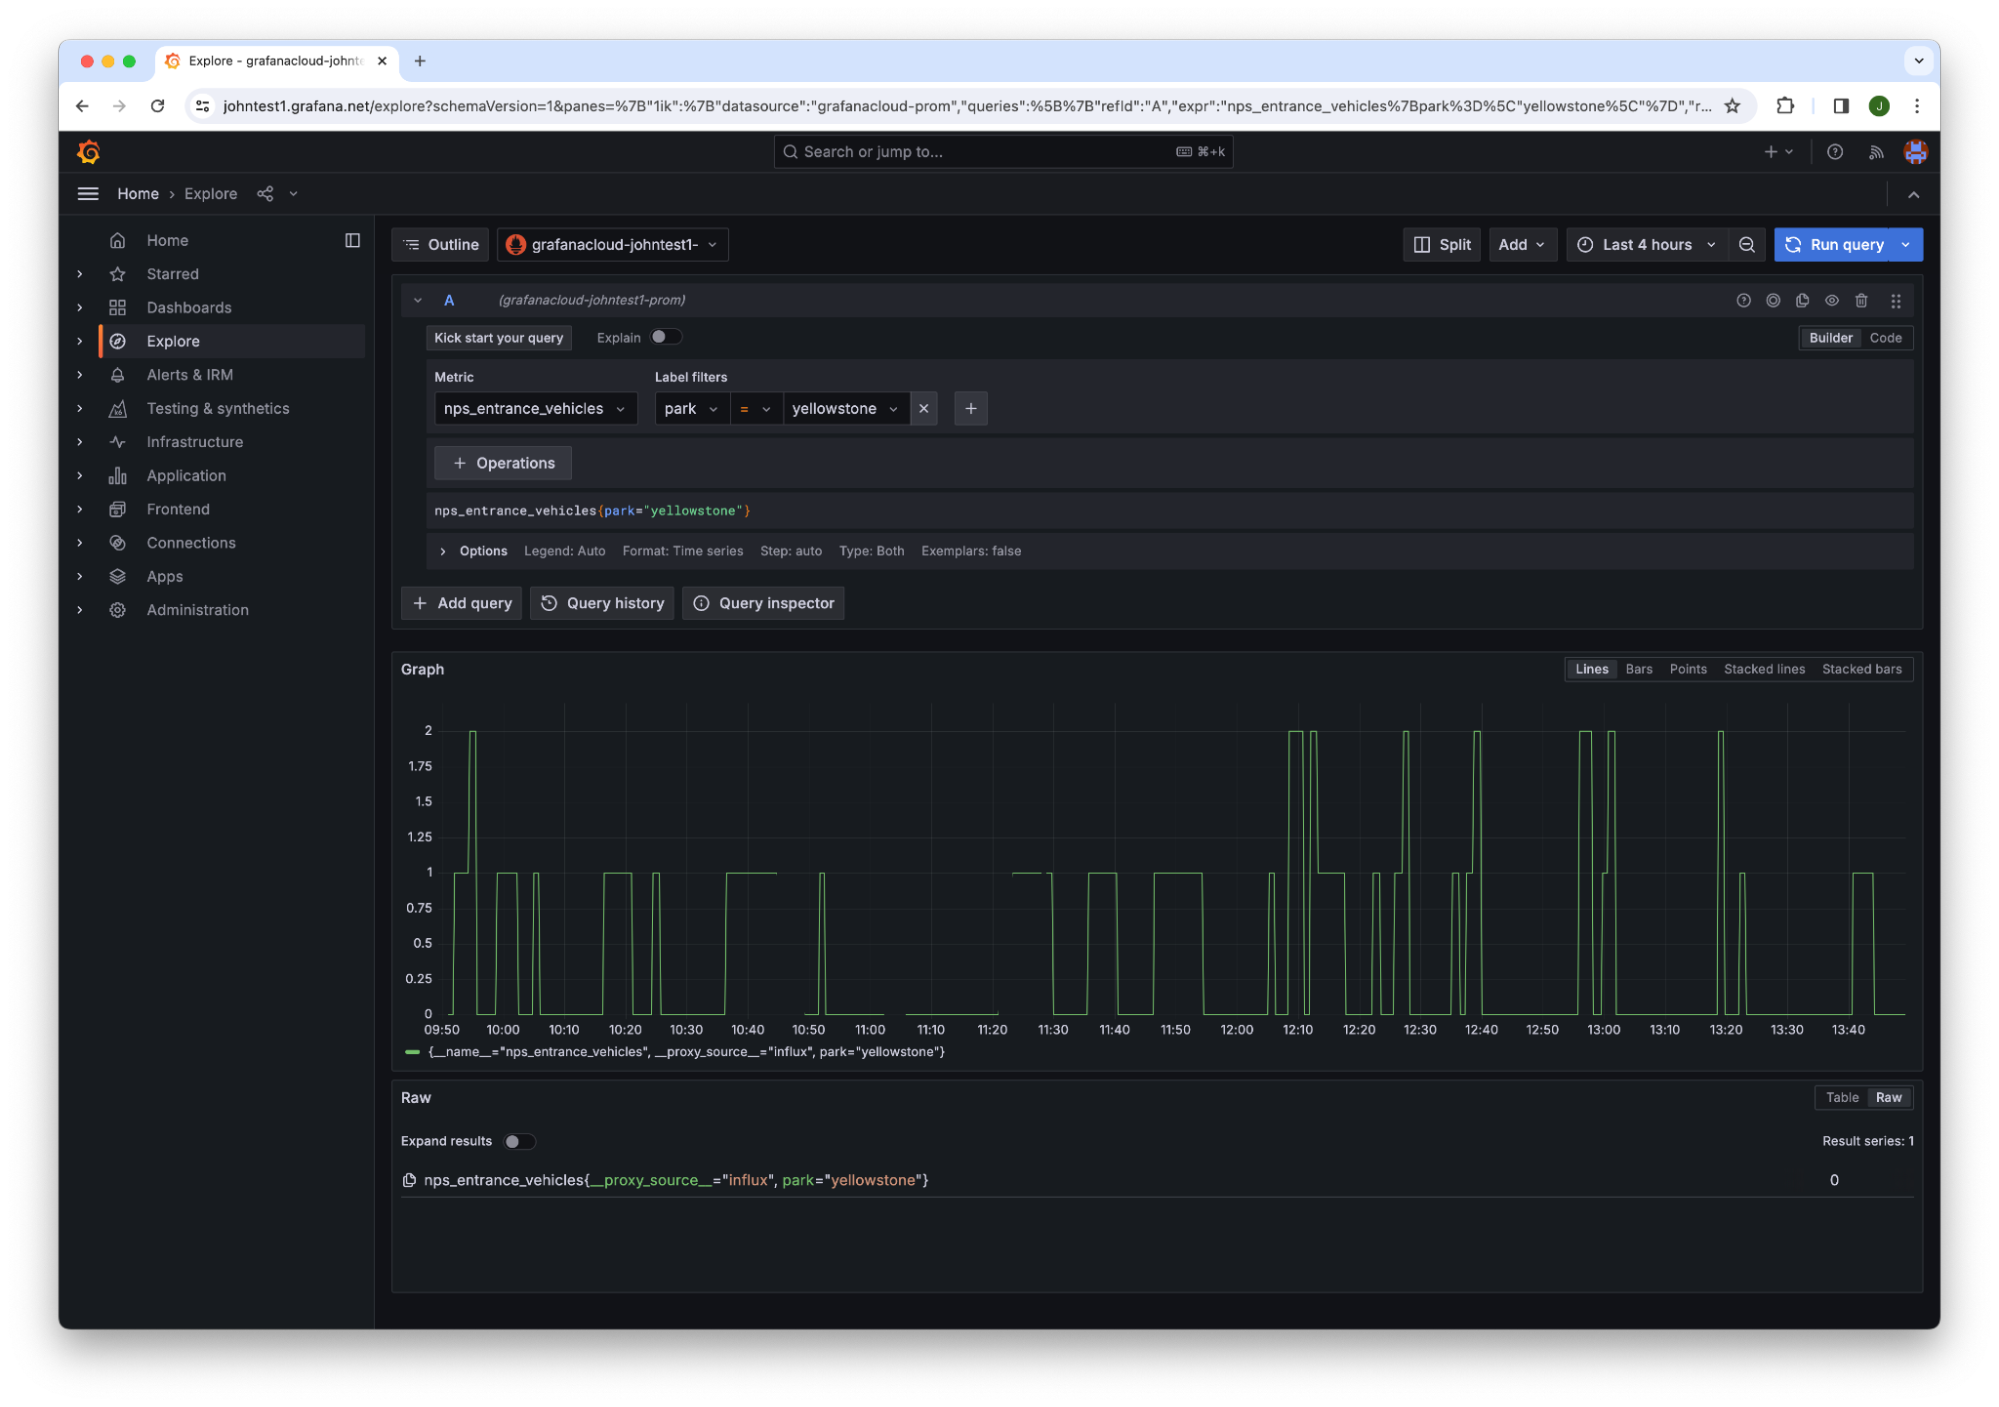This screenshot has width=1999, height=1407.
Task: Open Run query interval dropdown arrow
Action: pos(1906,245)
